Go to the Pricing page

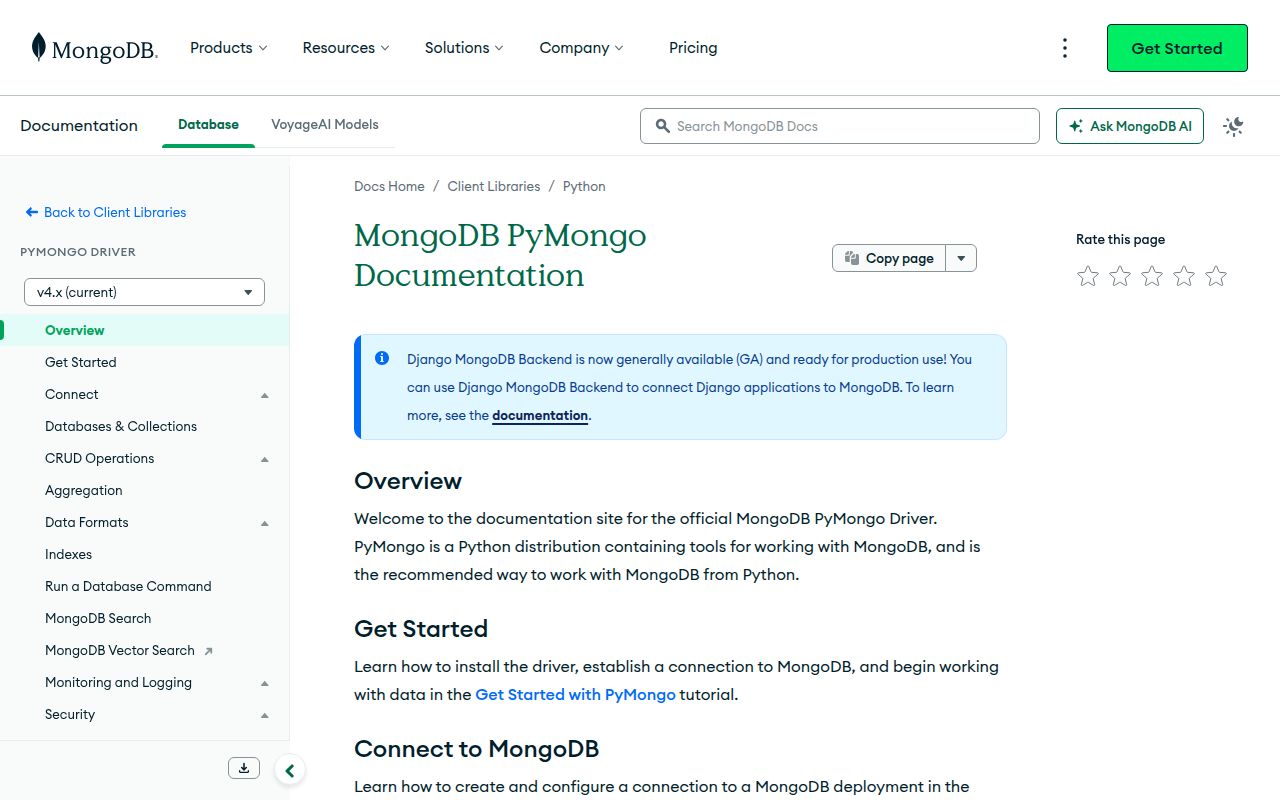(693, 48)
